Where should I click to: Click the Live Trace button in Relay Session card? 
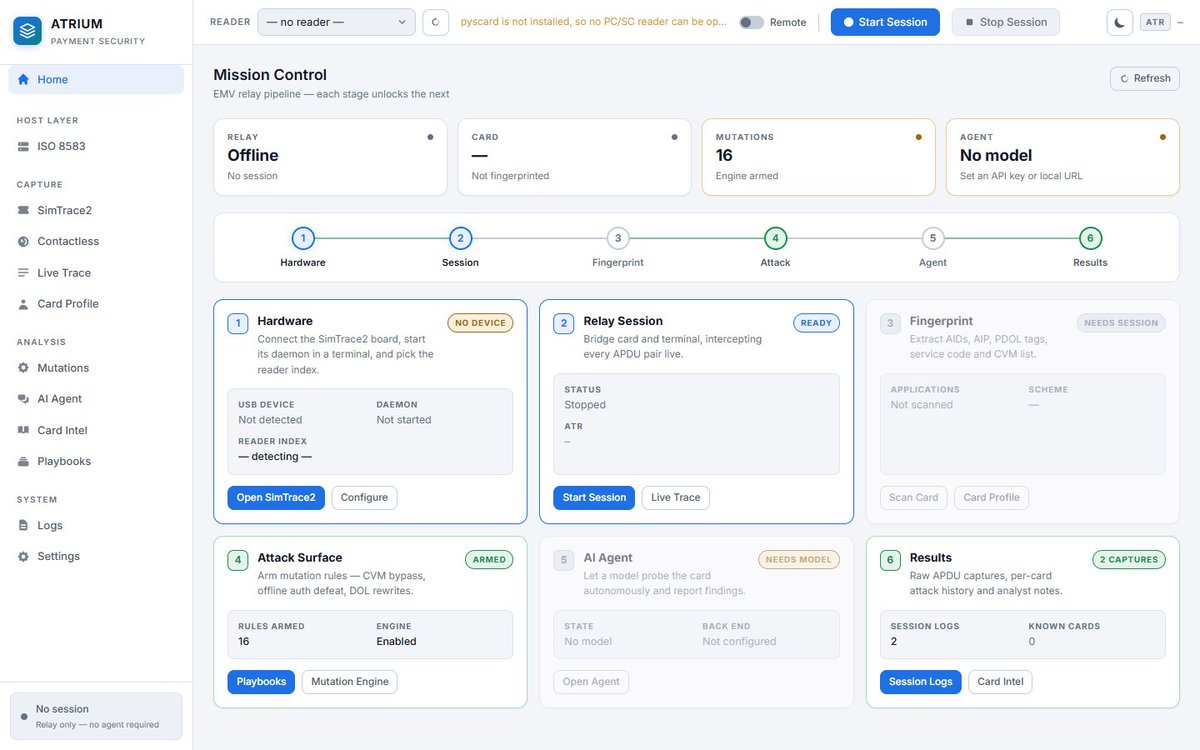(676, 498)
